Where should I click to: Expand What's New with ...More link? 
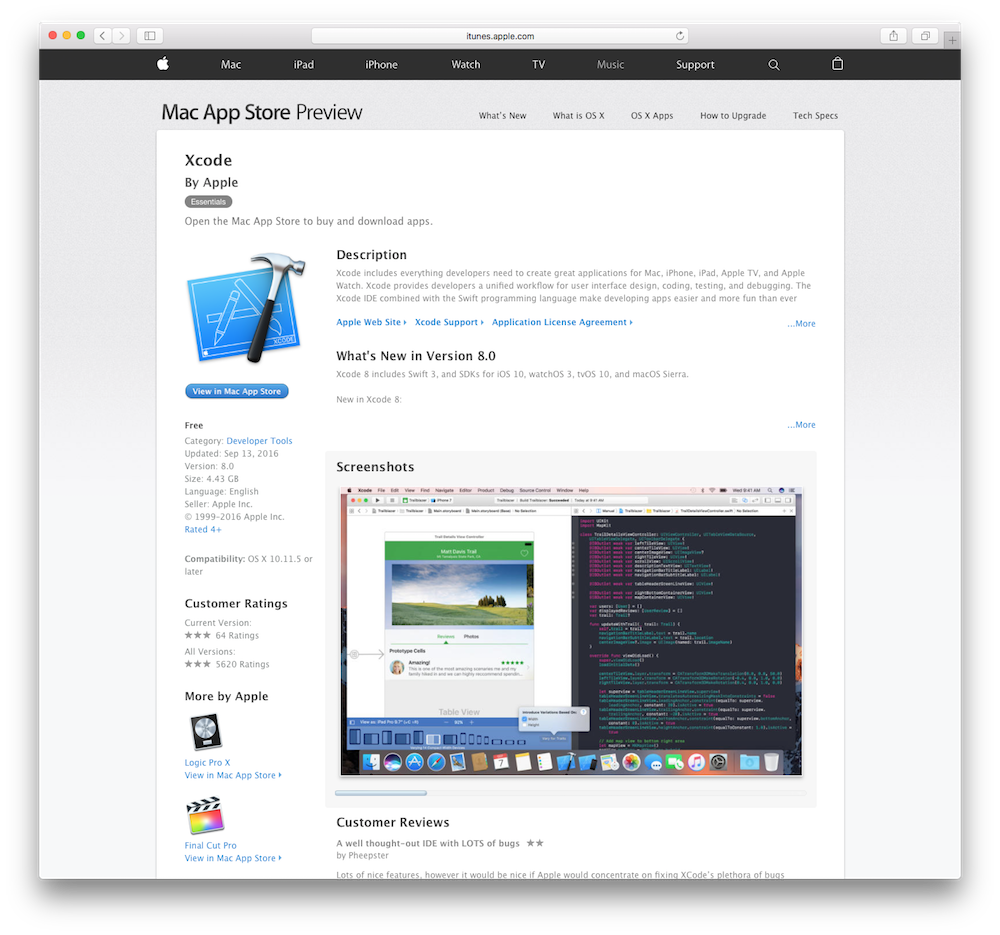point(801,425)
